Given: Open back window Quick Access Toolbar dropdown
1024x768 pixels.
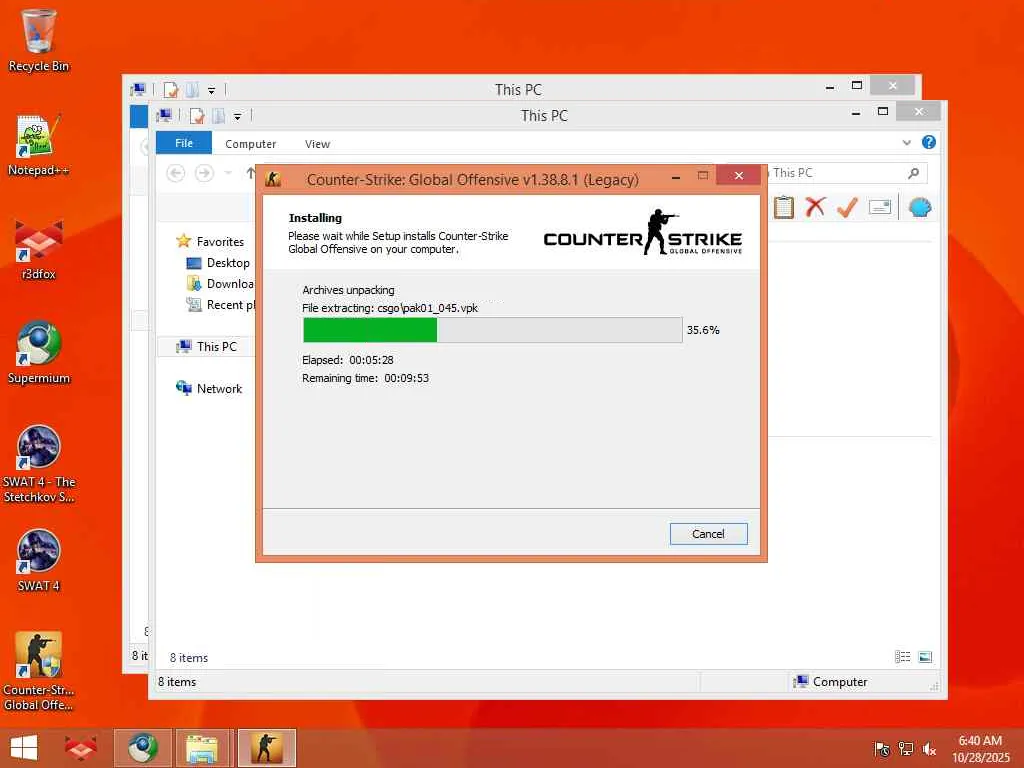Looking at the screenshot, I should 212,91.
